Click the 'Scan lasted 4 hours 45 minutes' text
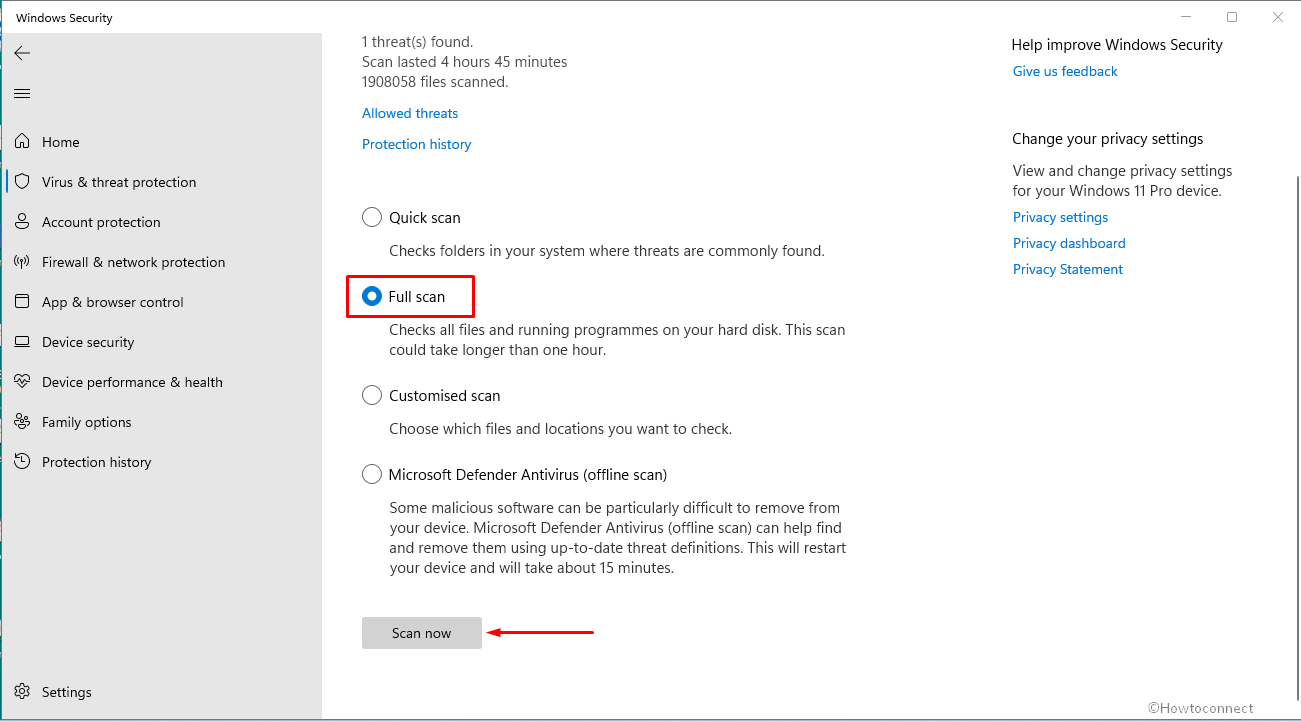Image resolution: width=1301 pixels, height=722 pixels. tap(464, 62)
